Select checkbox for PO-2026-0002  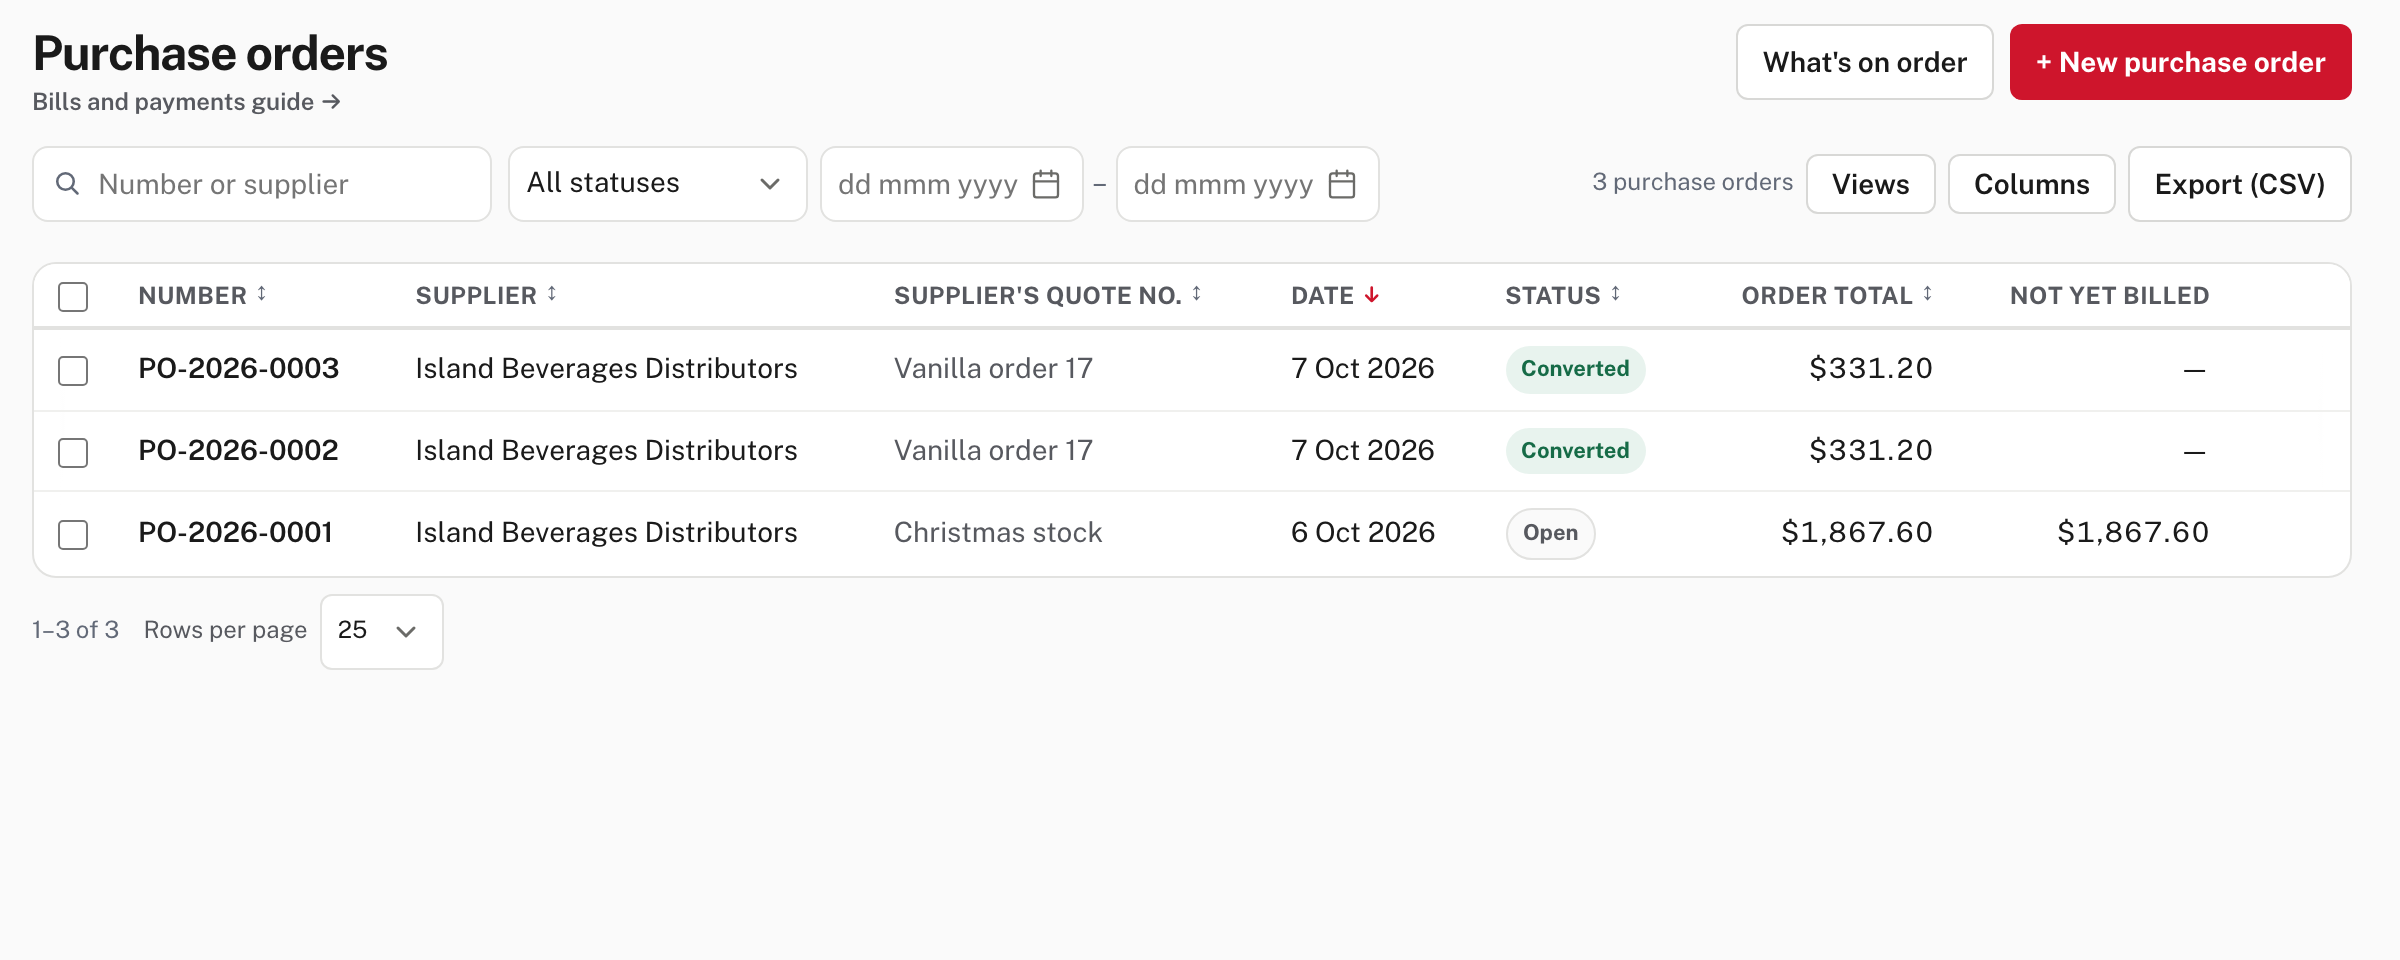pyautogui.click(x=73, y=453)
